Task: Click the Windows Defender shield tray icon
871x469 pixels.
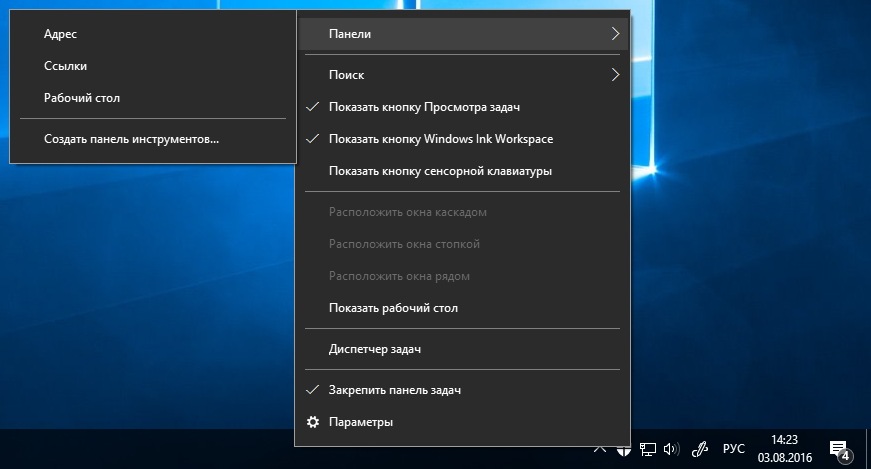Action: point(624,450)
